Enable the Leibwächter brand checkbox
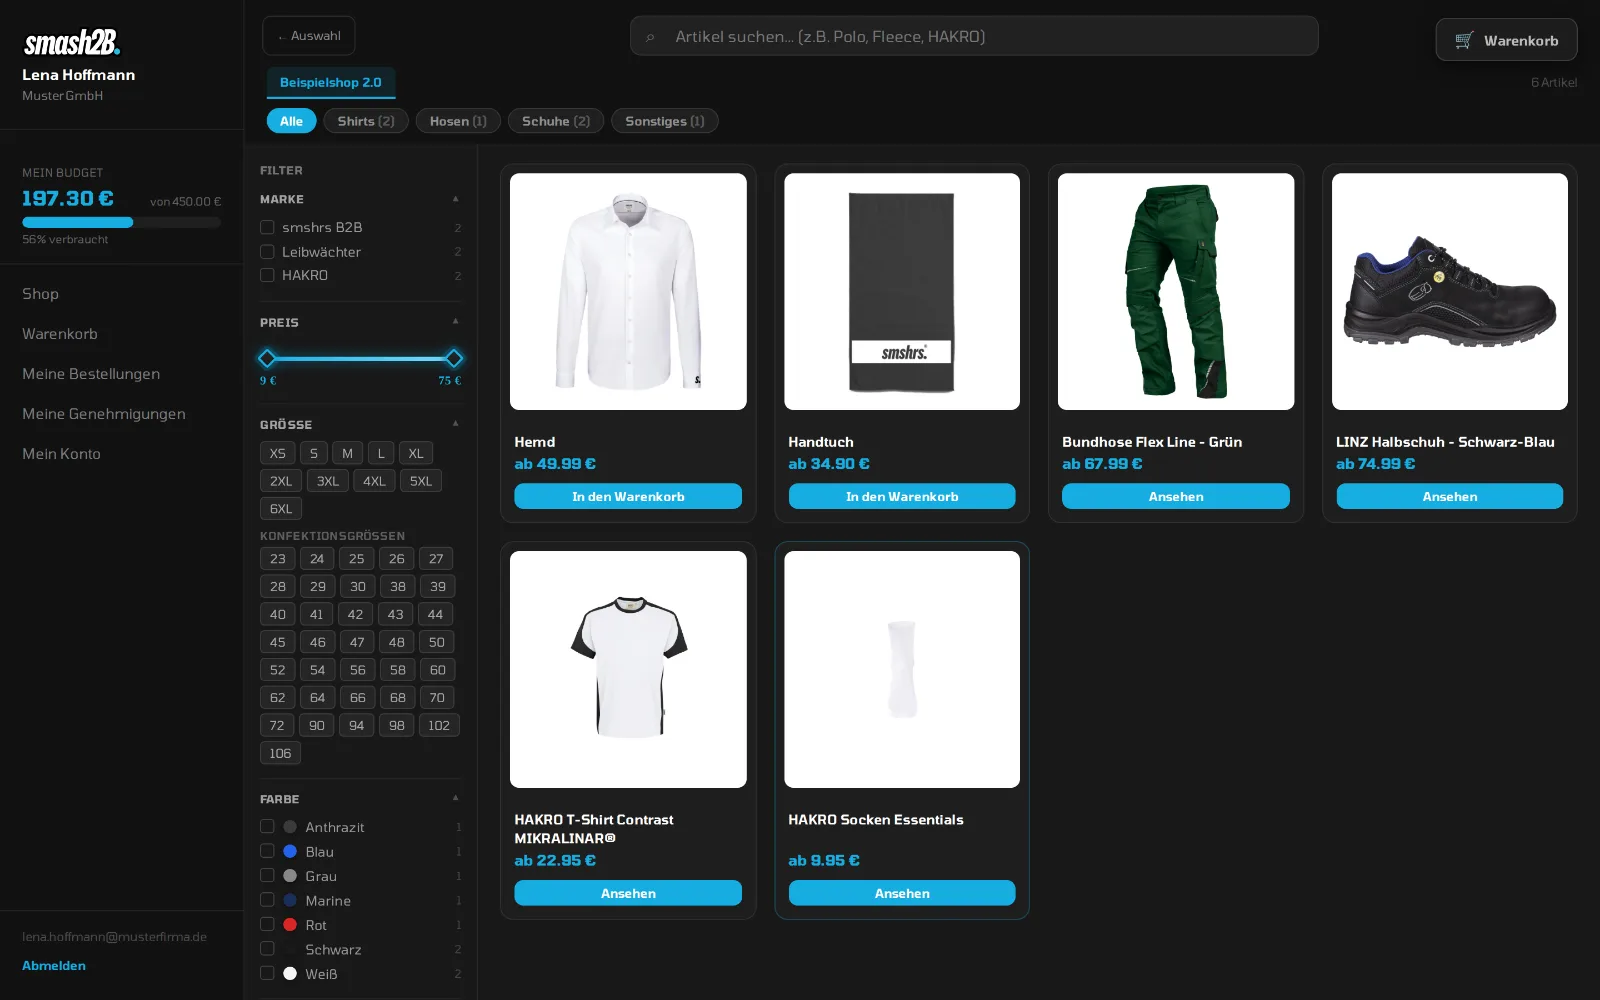This screenshot has width=1600, height=1000. [x=267, y=252]
